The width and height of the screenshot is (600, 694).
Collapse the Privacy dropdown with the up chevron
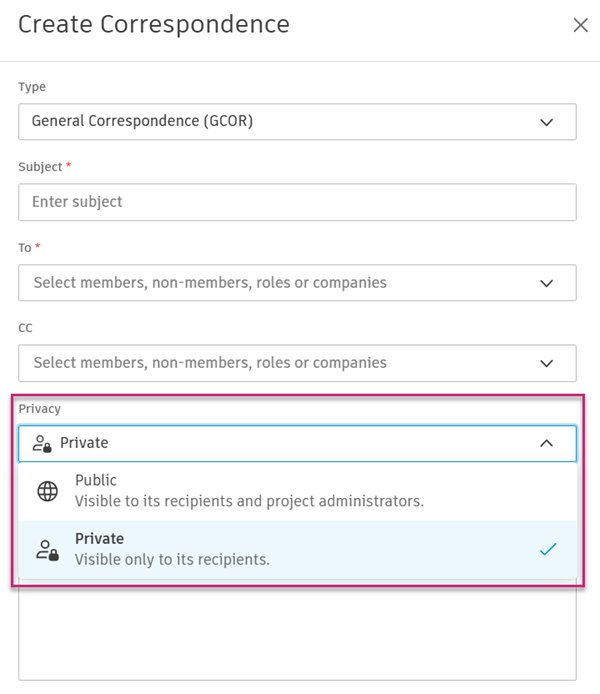[x=546, y=443]
